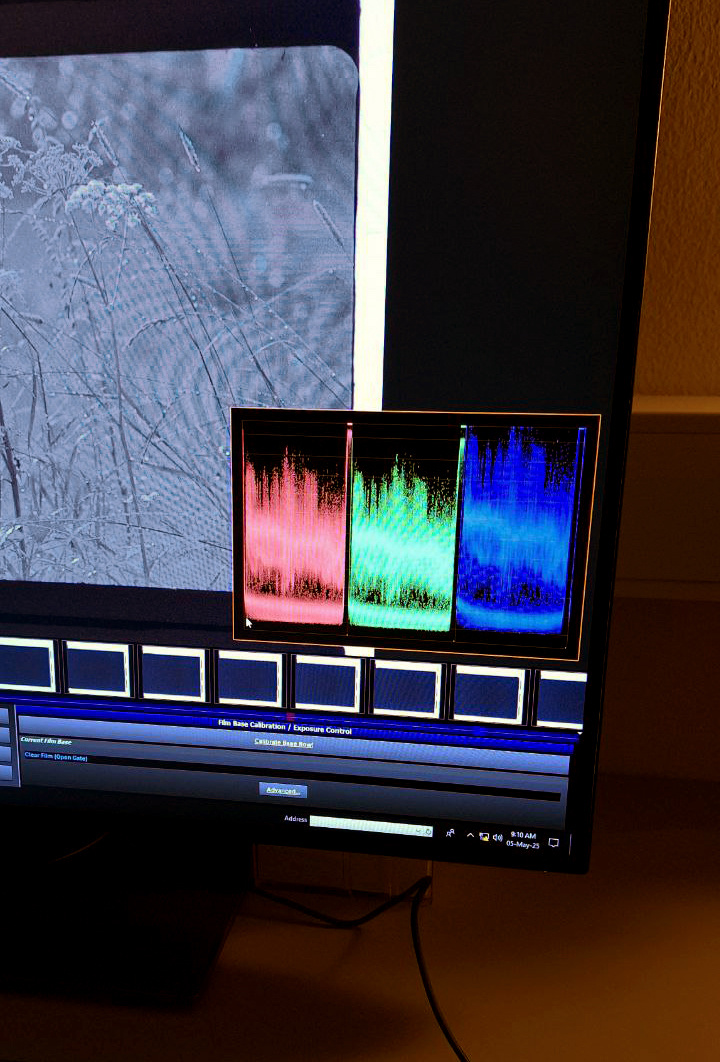
Task: Click the 9:10 AM clock in taskbar
Action: pos(523,840)
